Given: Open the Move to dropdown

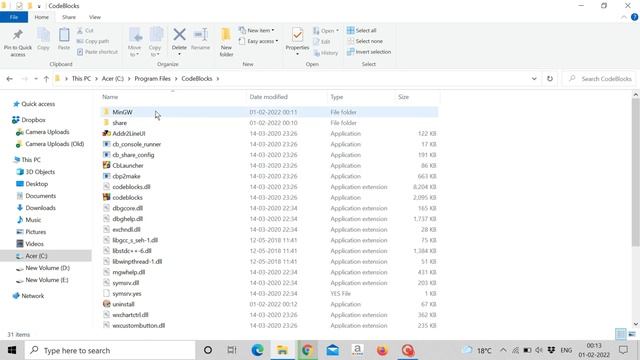Looking at the screenshot, I should pyautogui.click(x=135, y=42).
